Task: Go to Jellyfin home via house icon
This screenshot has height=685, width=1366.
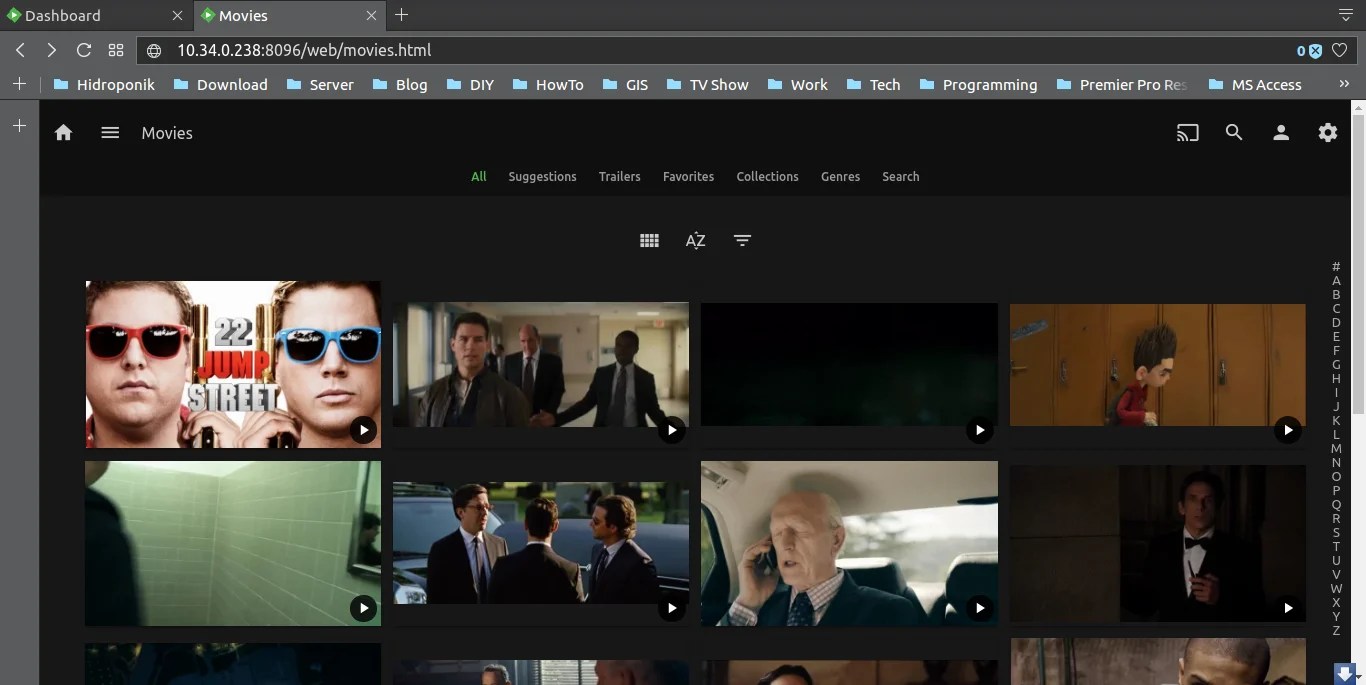Action: (x=63, y=133)
